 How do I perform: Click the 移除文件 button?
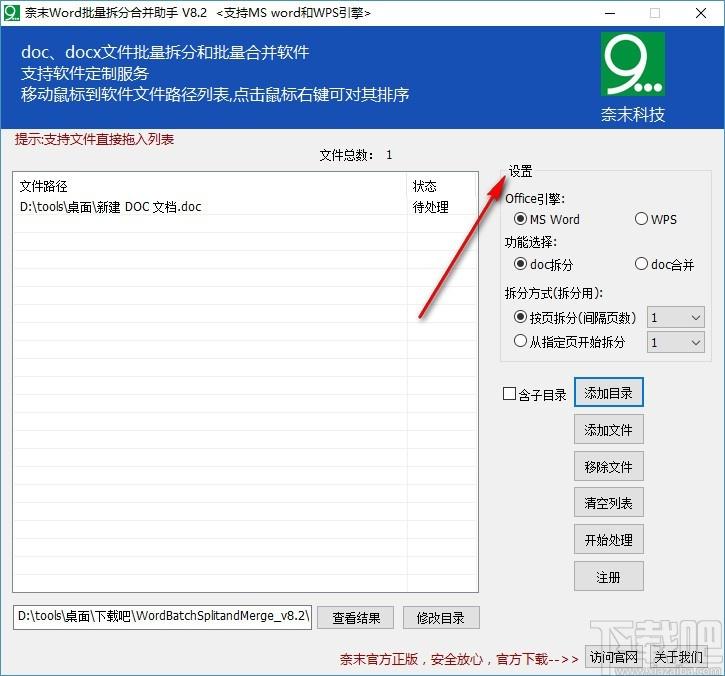point(608,467)
